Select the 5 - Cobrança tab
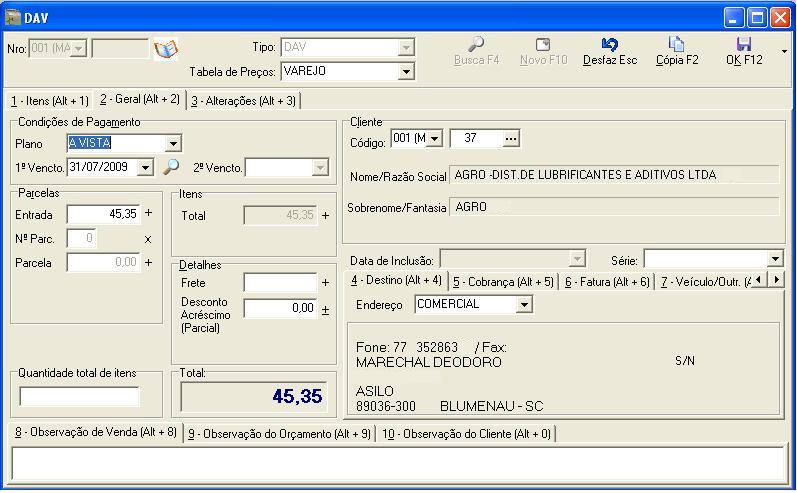The image size is (797, 493). pyautogui.click(x=502, y=282)
